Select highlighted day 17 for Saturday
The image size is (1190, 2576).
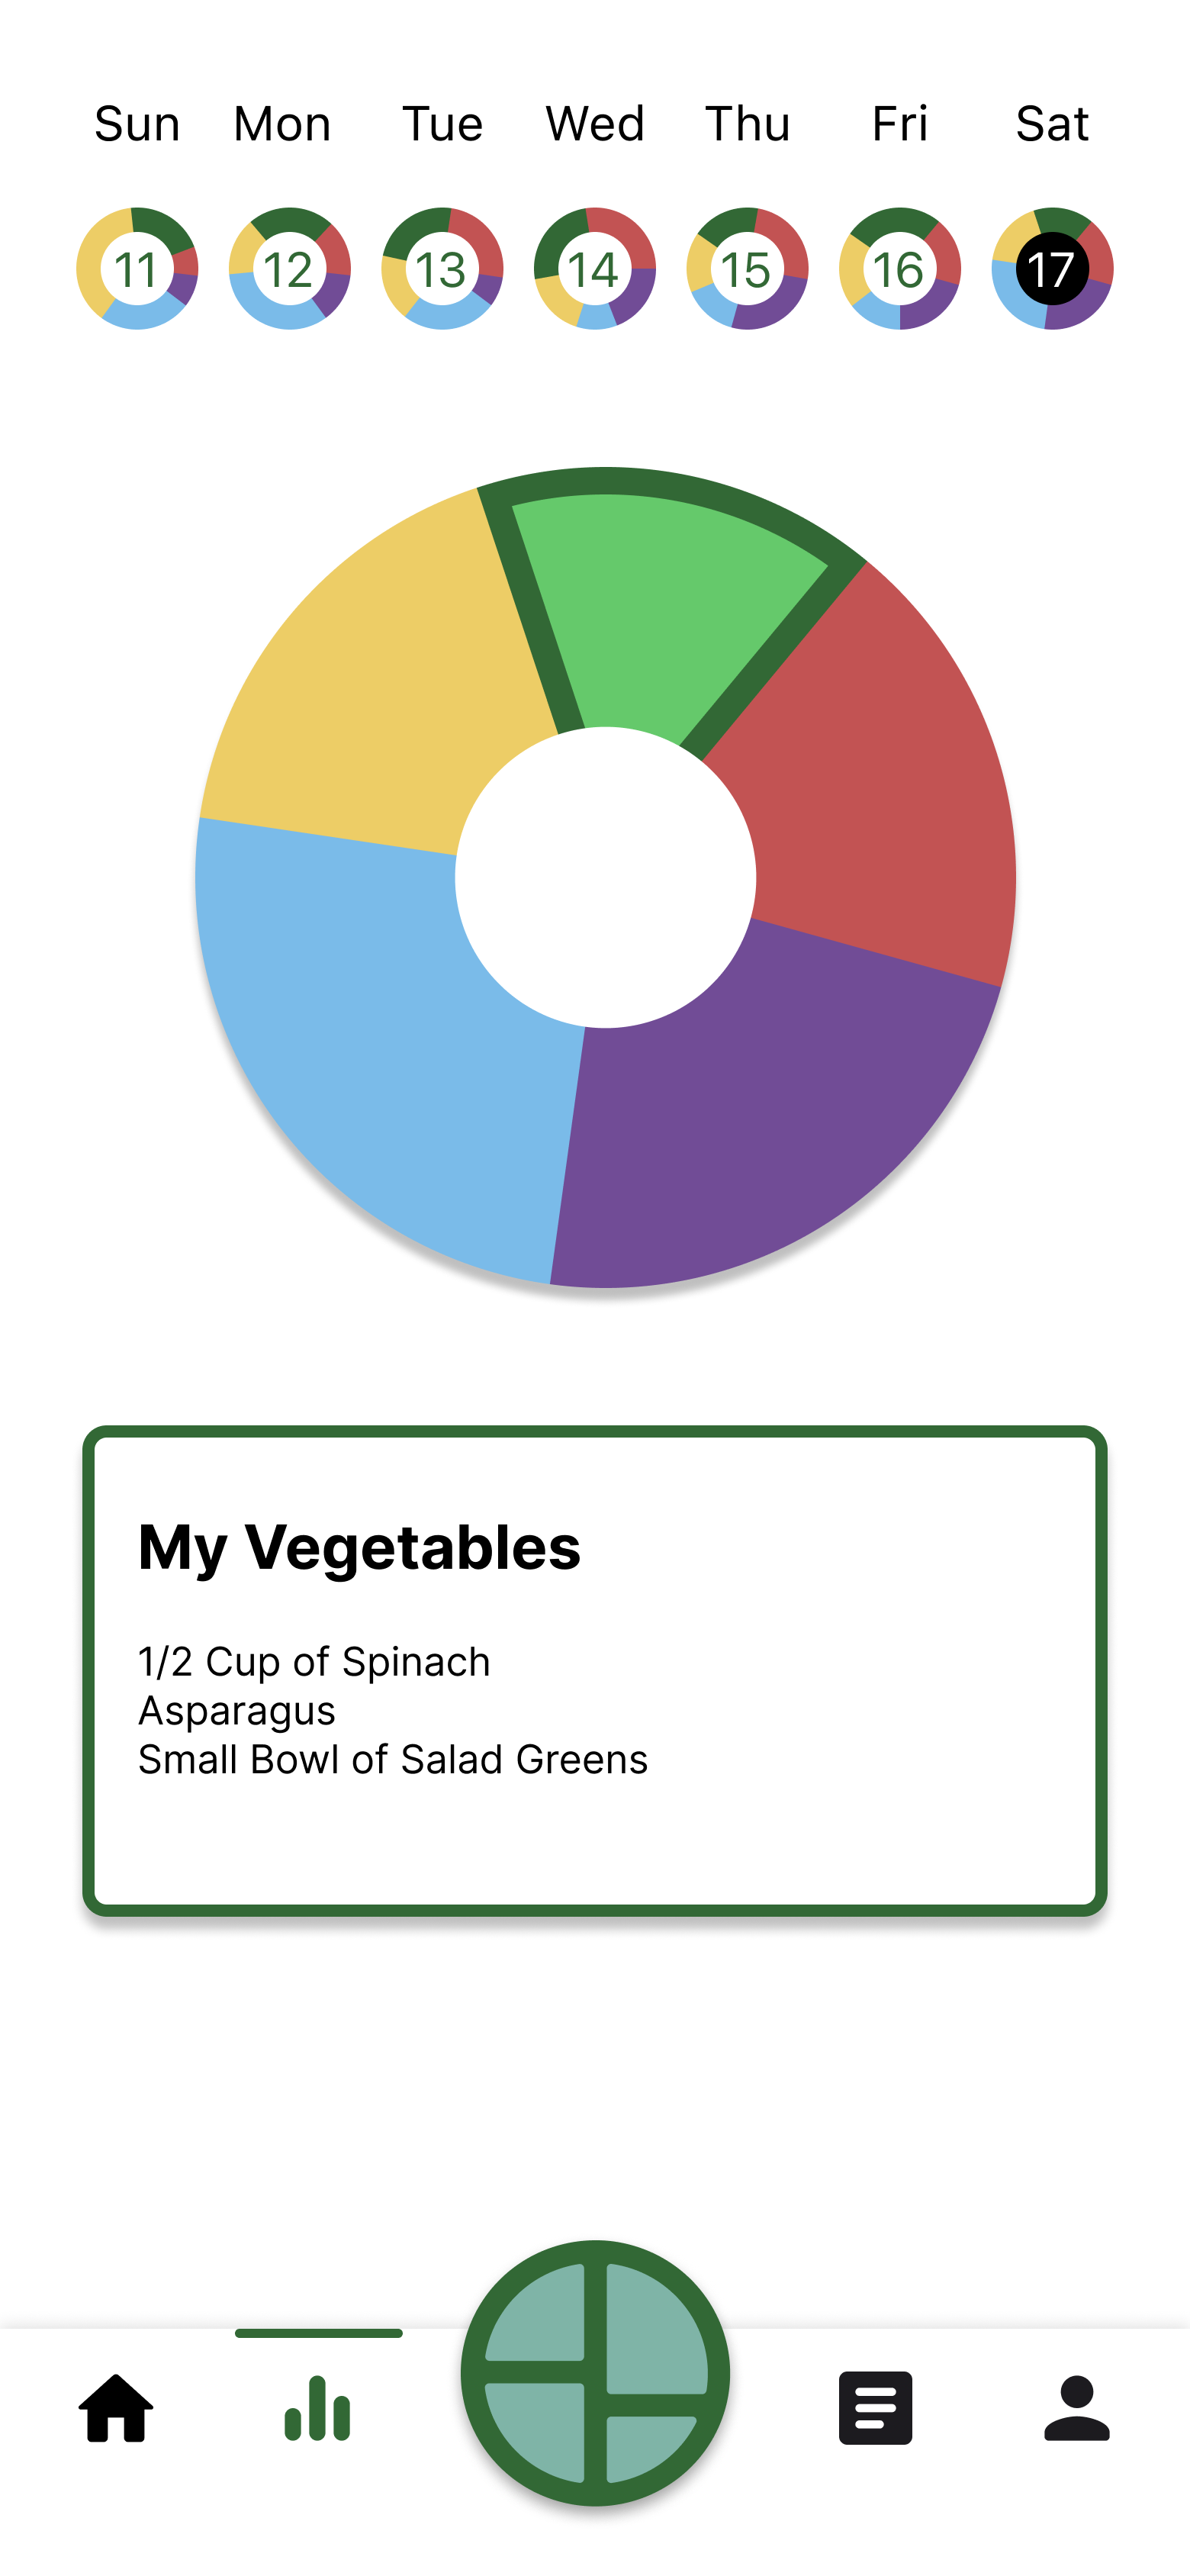(x=1052, y=268)
